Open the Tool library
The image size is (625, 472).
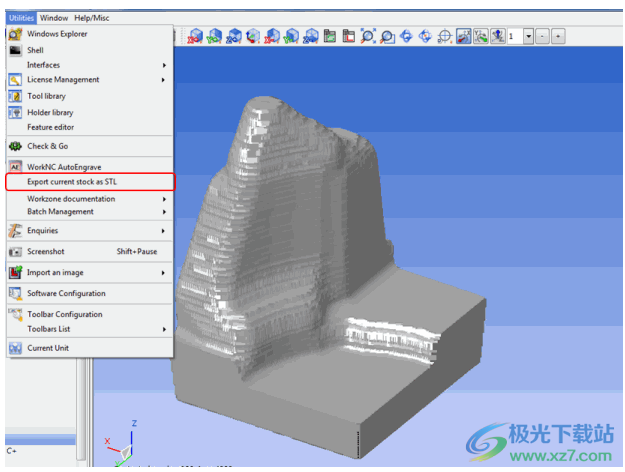point(90,96)
